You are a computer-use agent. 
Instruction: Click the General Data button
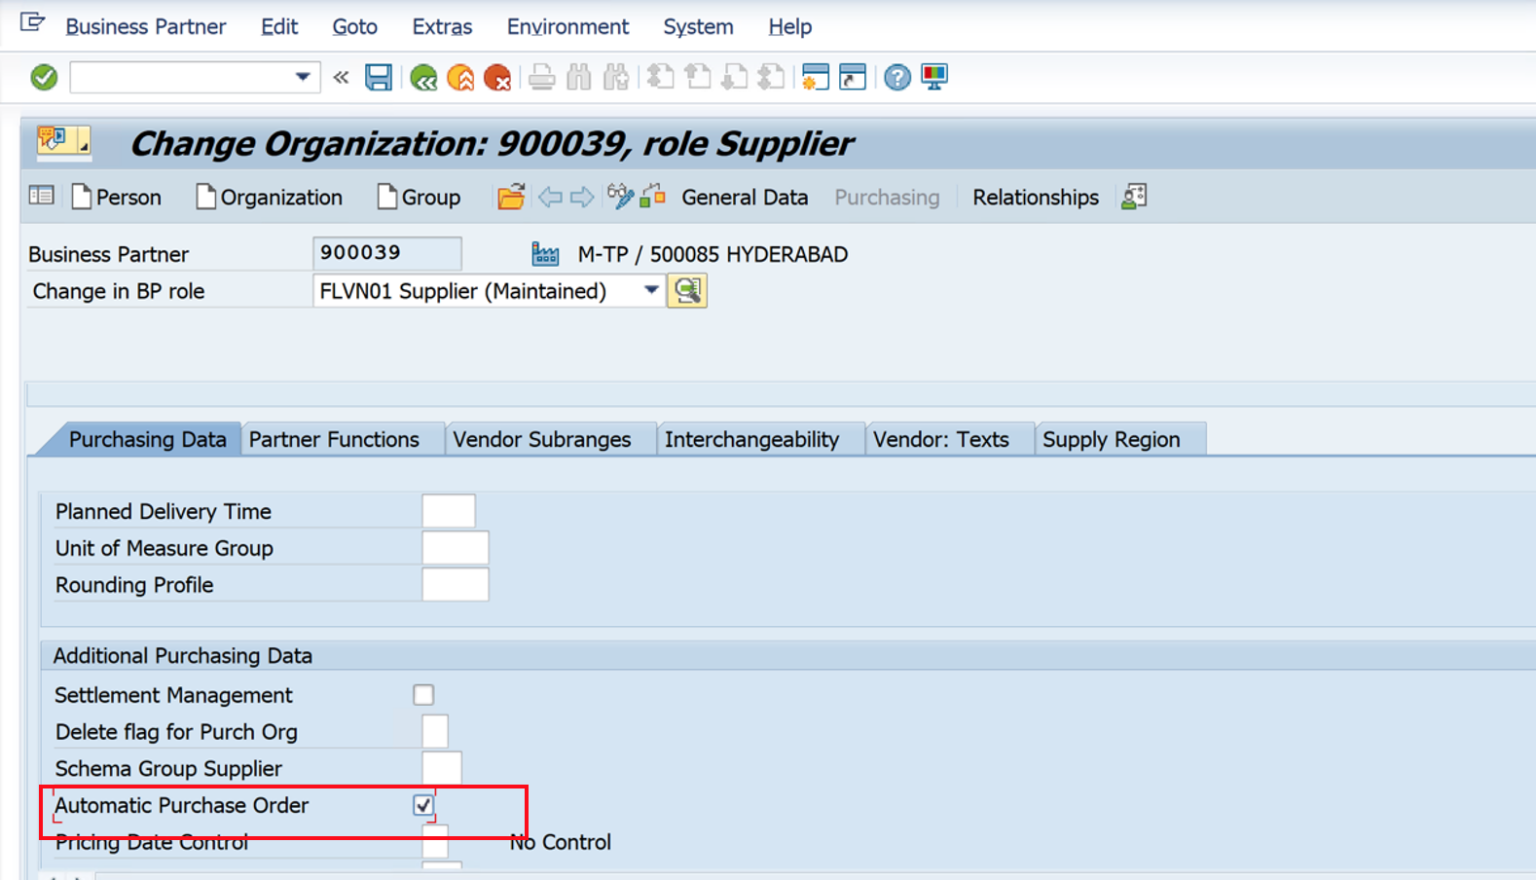pos(744,197)
